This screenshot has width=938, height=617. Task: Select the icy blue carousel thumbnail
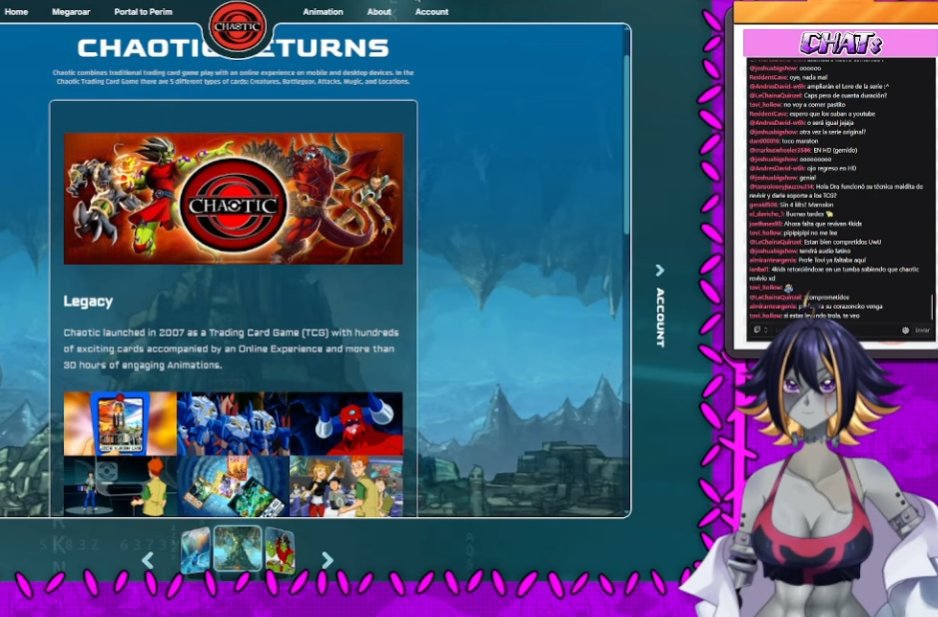pos(196,551)
